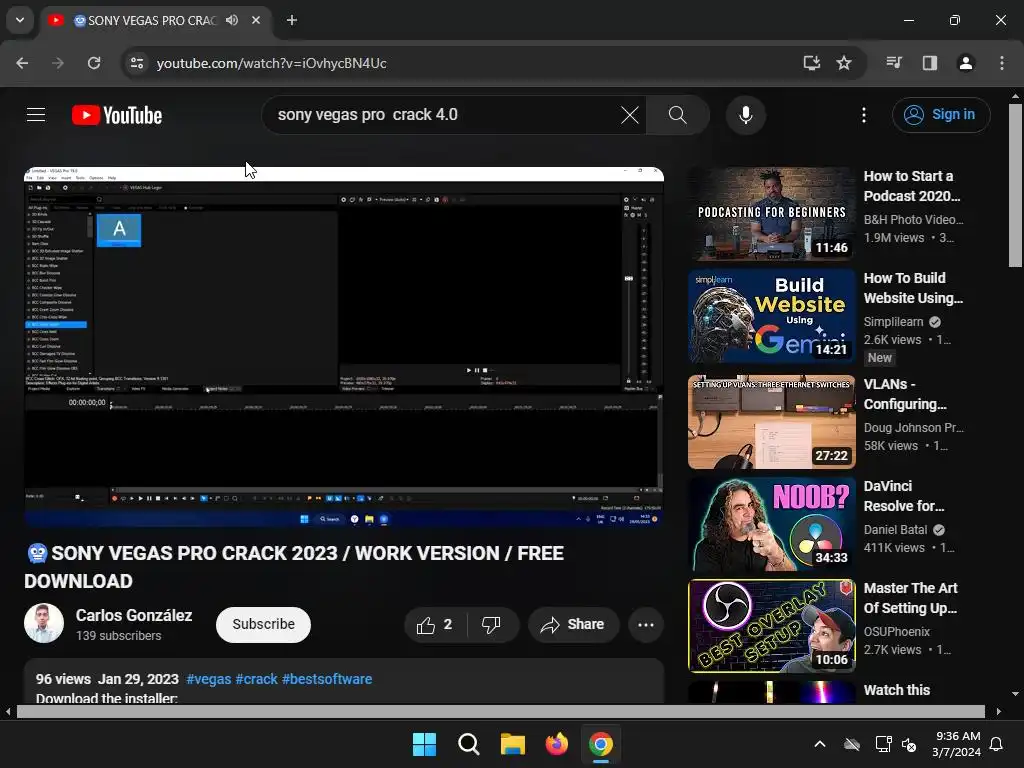The image size is (1024, 768).
Task: Bookmark this page with the star
Action: (x=844, y=63)
